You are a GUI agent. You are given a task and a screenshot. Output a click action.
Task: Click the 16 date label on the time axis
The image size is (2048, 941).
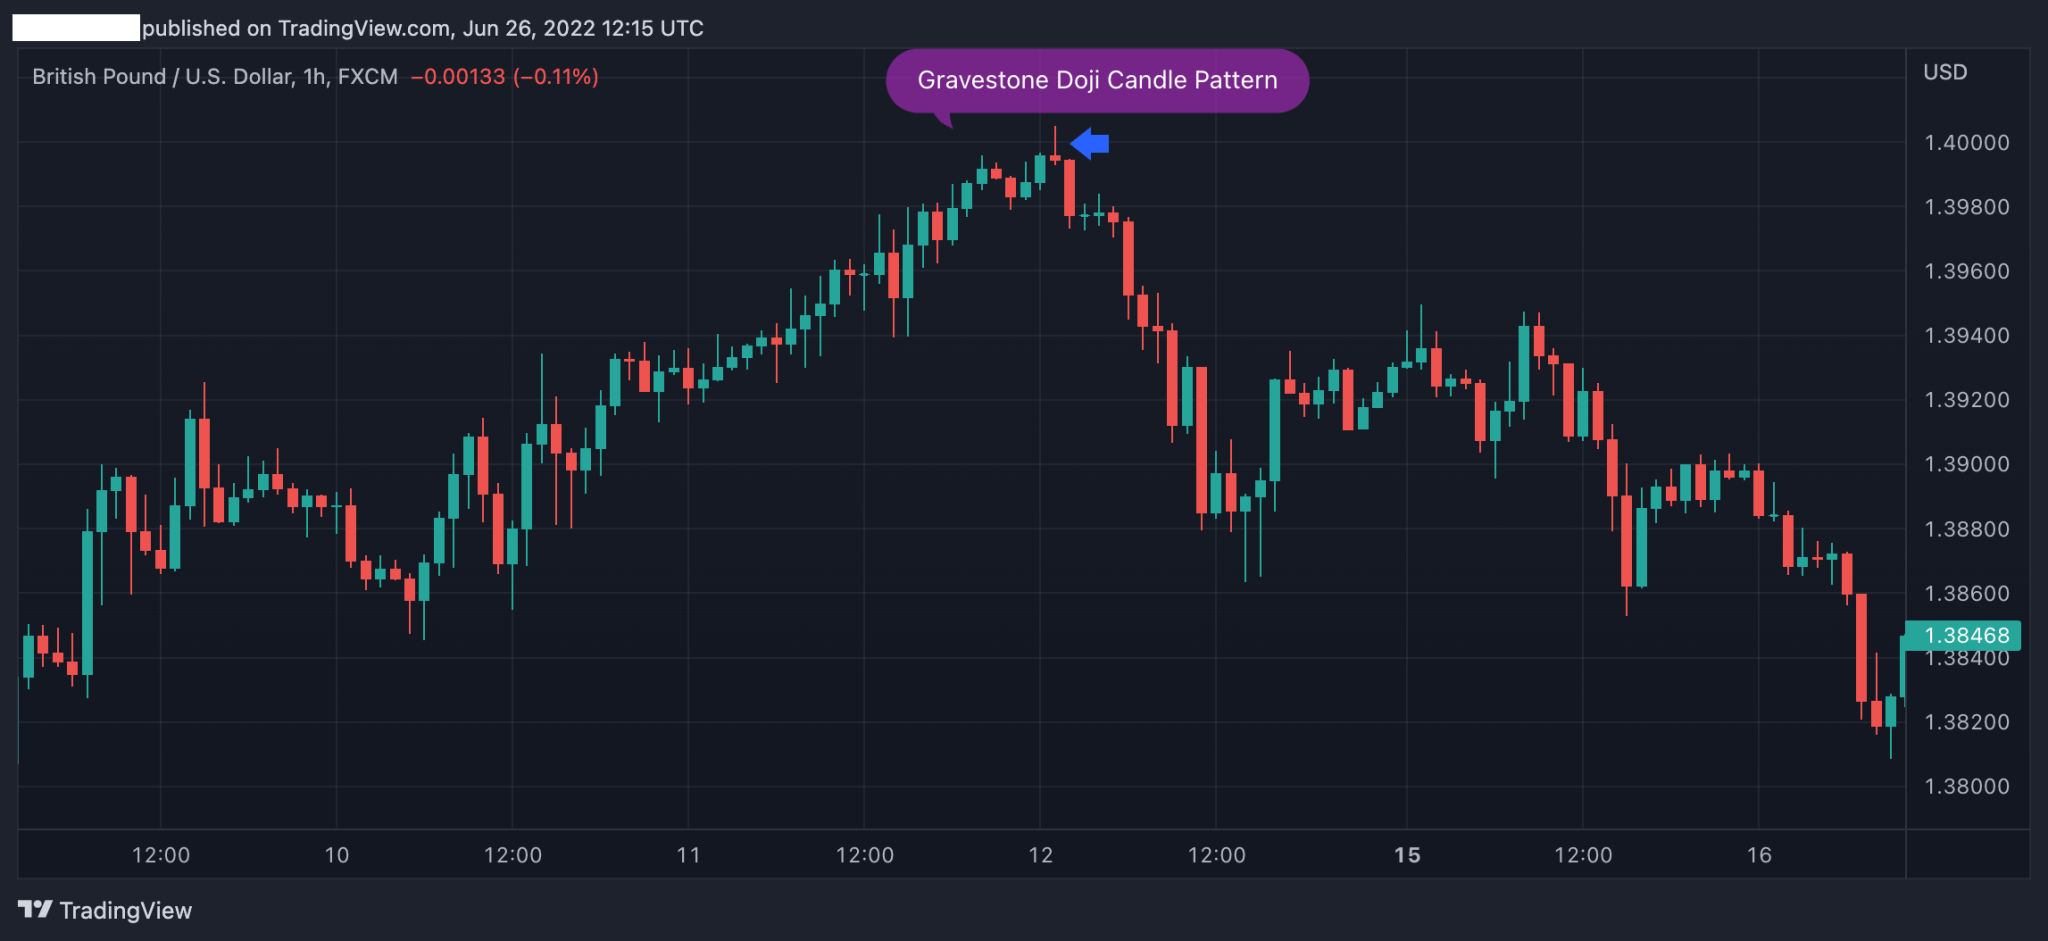coord(1759,855)
